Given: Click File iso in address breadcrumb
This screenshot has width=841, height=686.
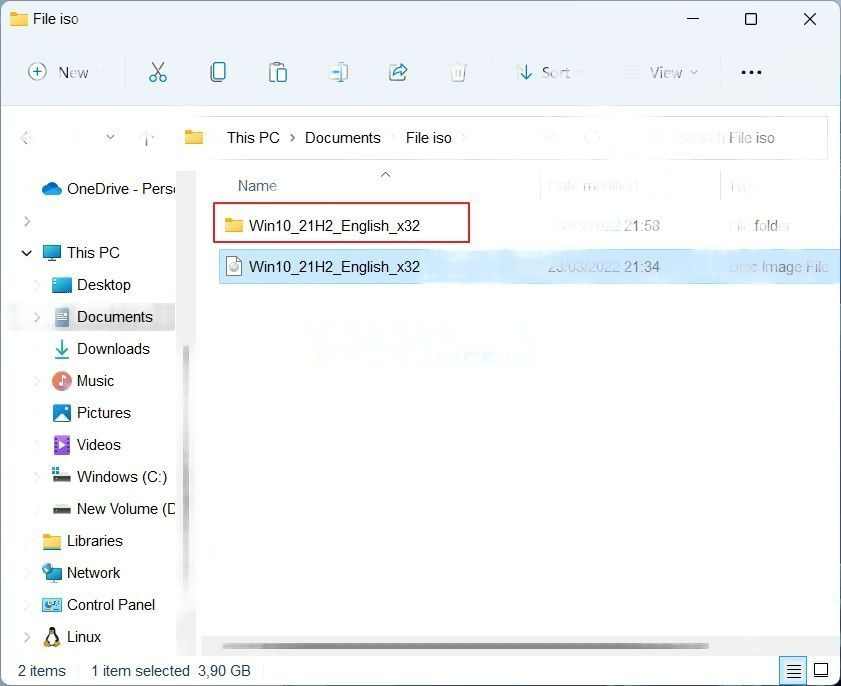Looking at the screenshot, I should tap(428, 138).
